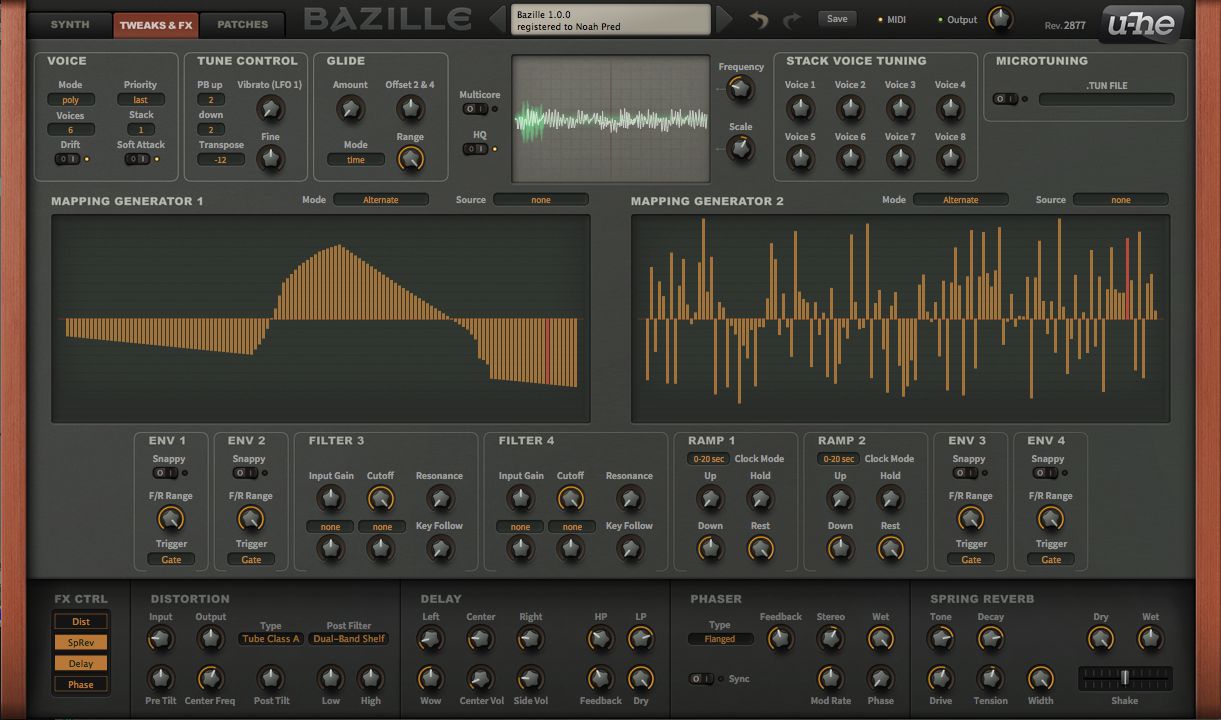Click the Voice 8 stack tuning knob
The width and height of the screenshot is (1221, 720).
[950, 158]
